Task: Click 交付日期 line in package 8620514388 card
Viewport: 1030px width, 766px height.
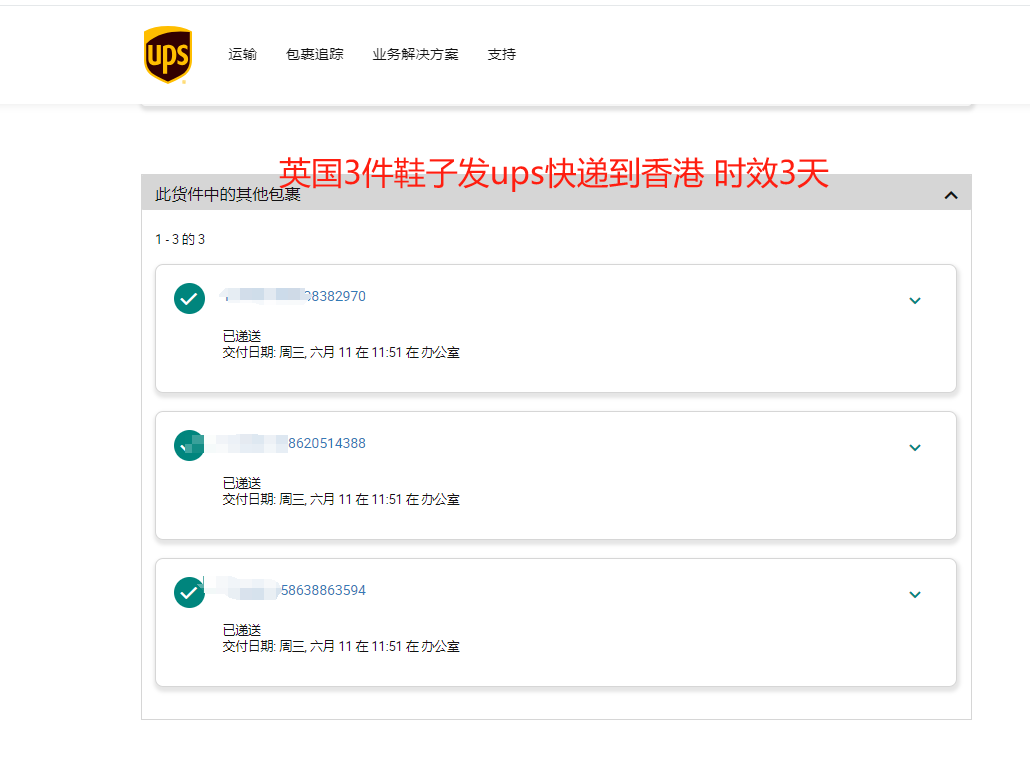Action: [x=341, y=500]
